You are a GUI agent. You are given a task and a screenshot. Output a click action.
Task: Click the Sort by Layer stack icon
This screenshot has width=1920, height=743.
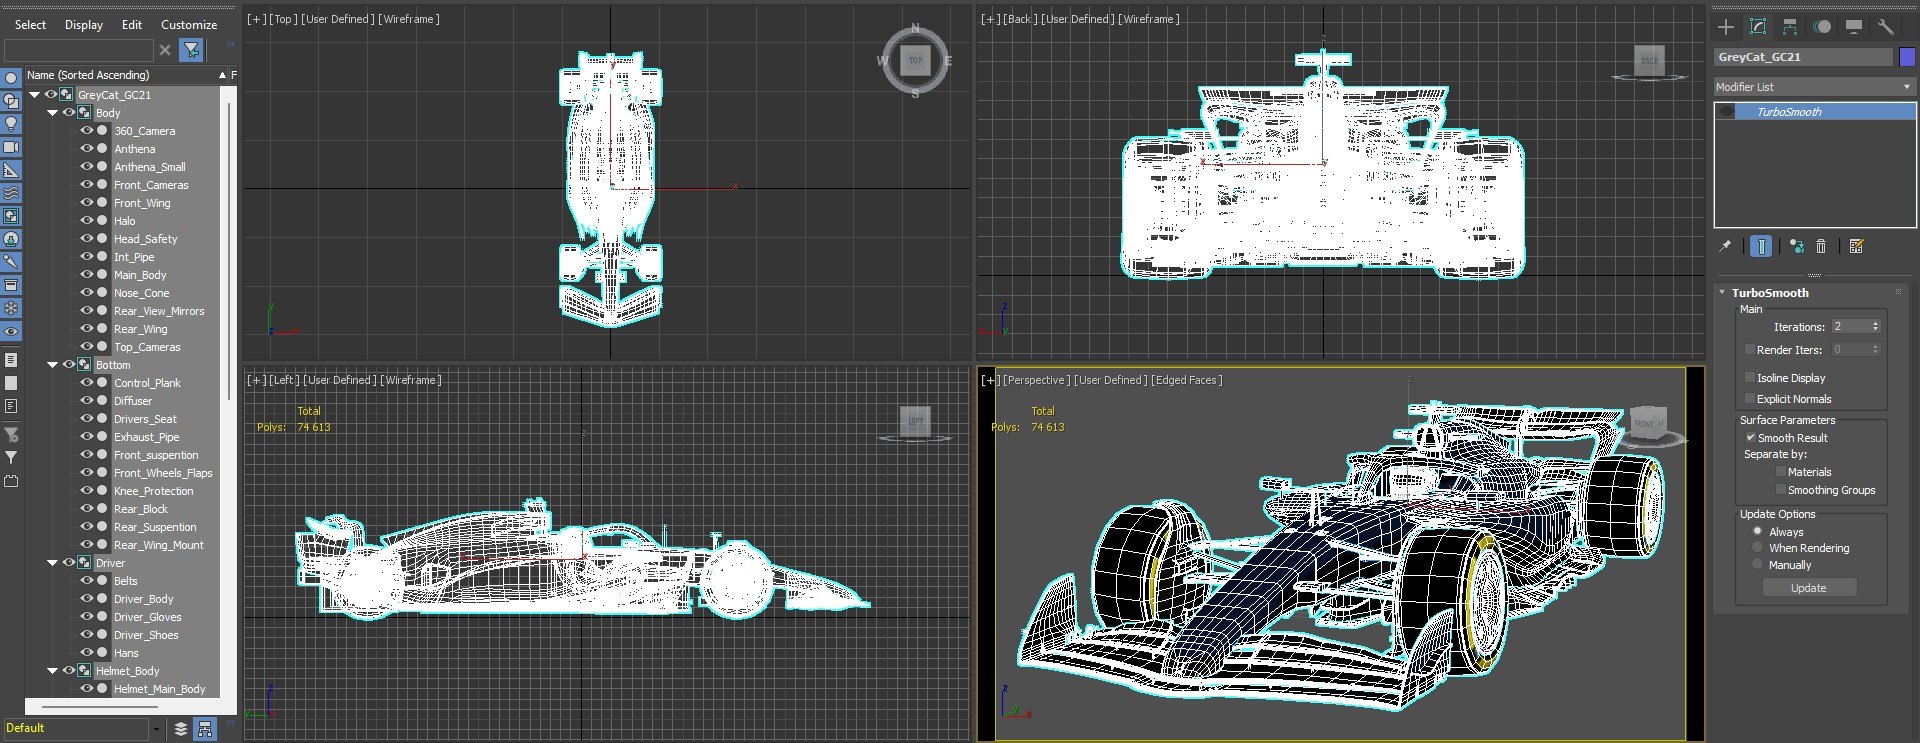point(181,729)
